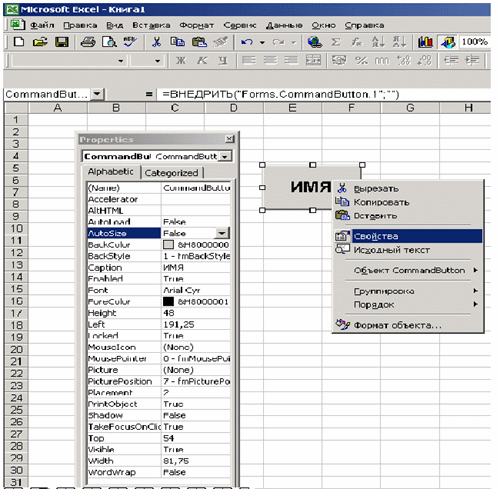
Task: Open the font name dropdown
Action: 121,61
